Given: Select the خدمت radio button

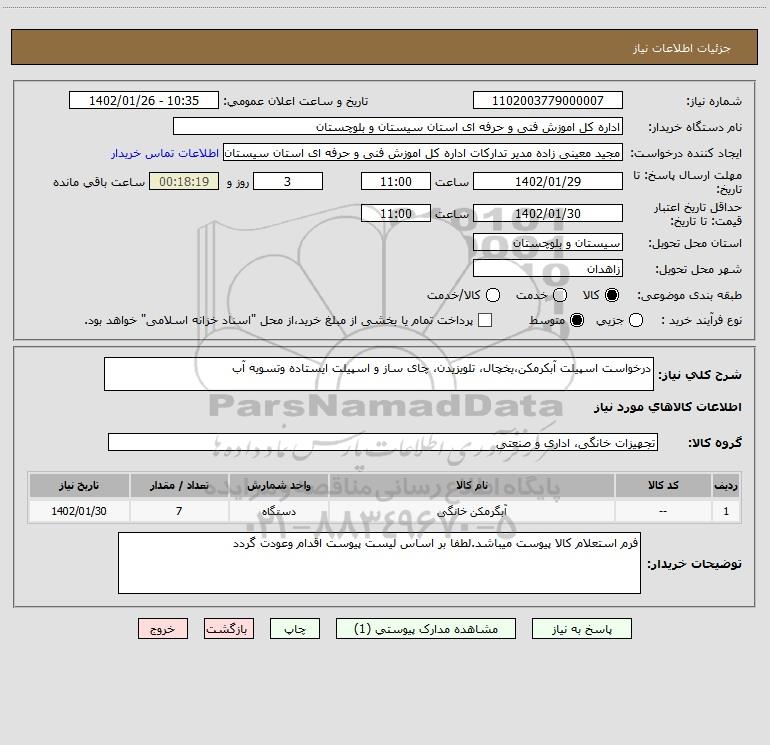Looking at the screenshot, I should 560,295.
